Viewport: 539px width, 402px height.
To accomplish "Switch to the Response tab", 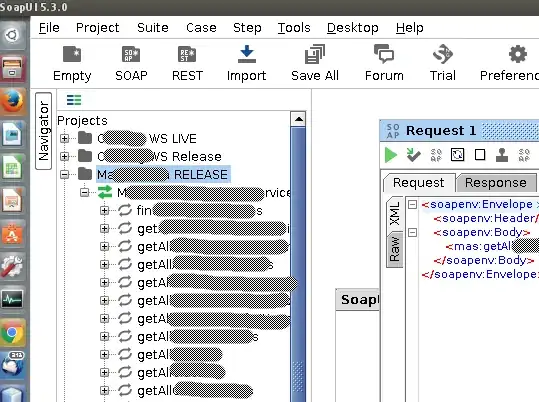I will (x=496, y=183).
